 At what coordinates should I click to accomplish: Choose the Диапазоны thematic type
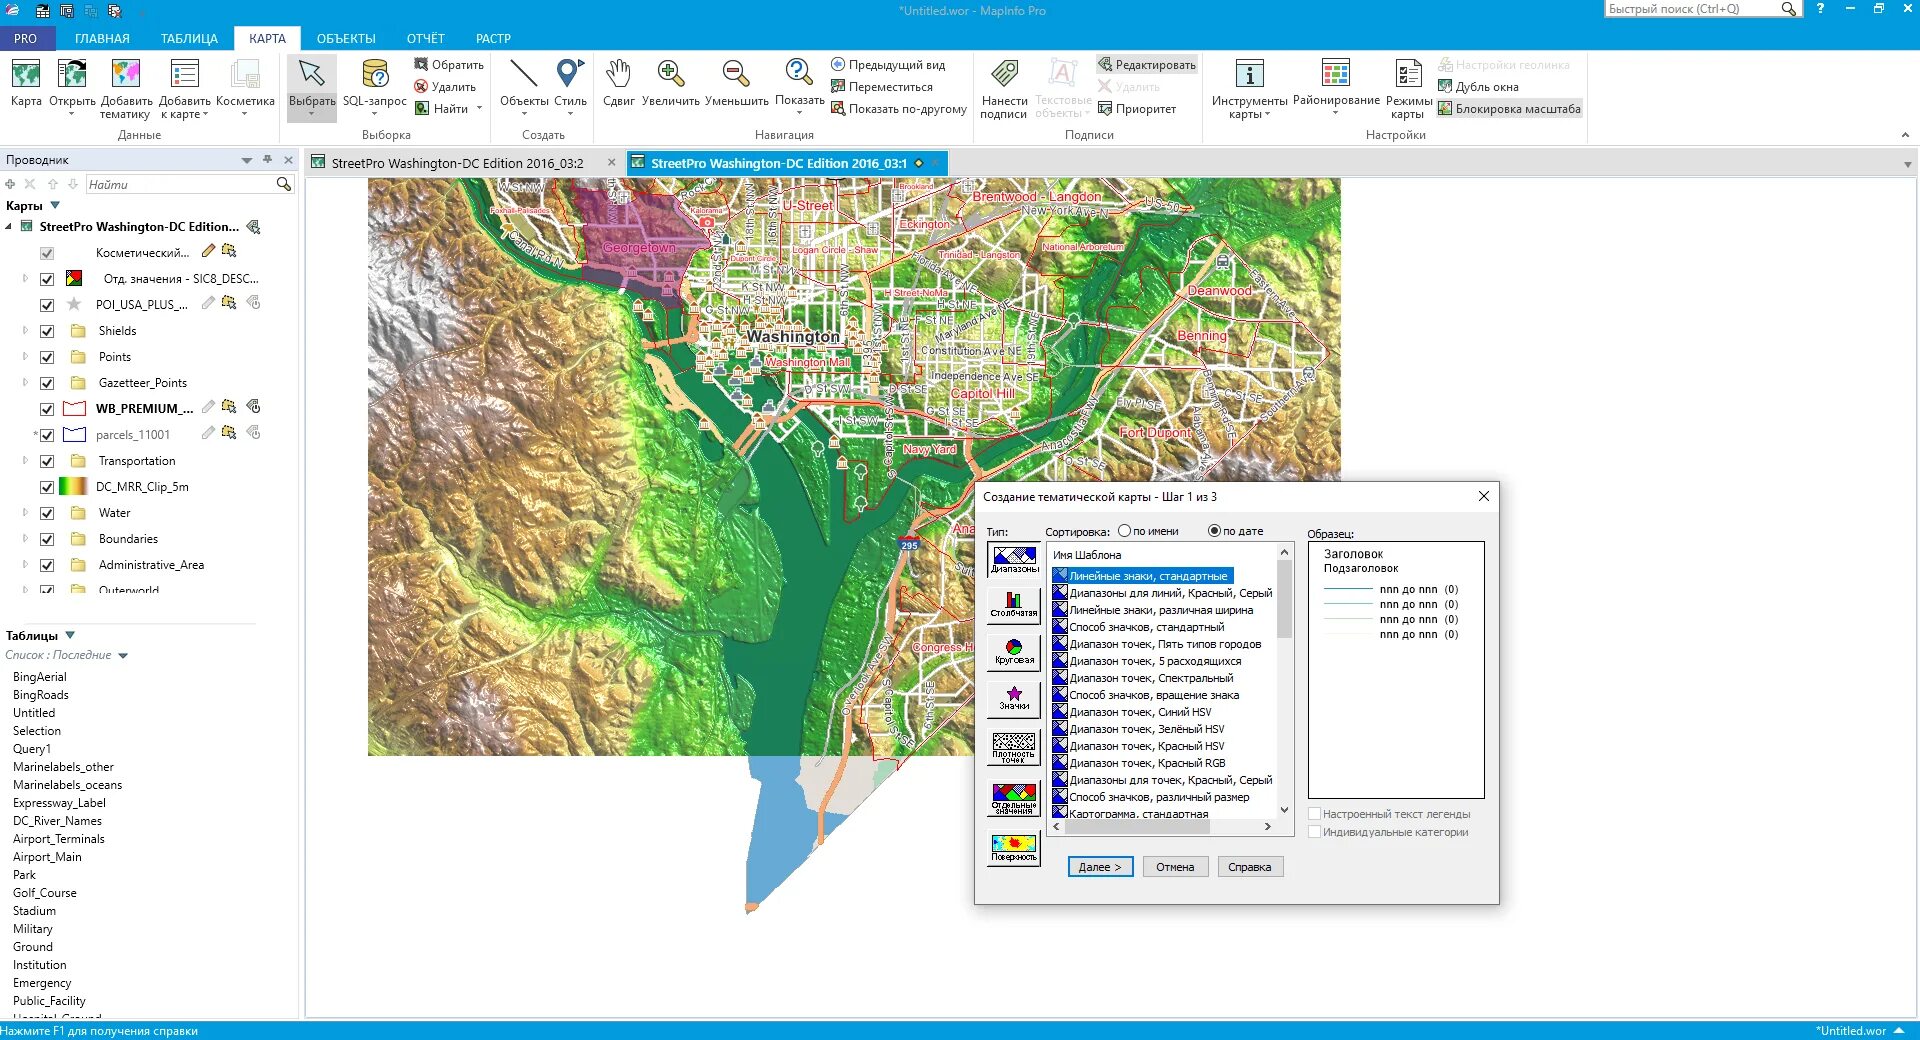[x=1014, y=560]
